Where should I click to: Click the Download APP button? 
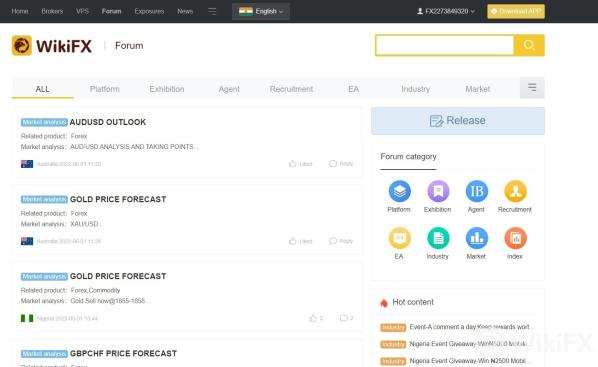click(516, 11)
